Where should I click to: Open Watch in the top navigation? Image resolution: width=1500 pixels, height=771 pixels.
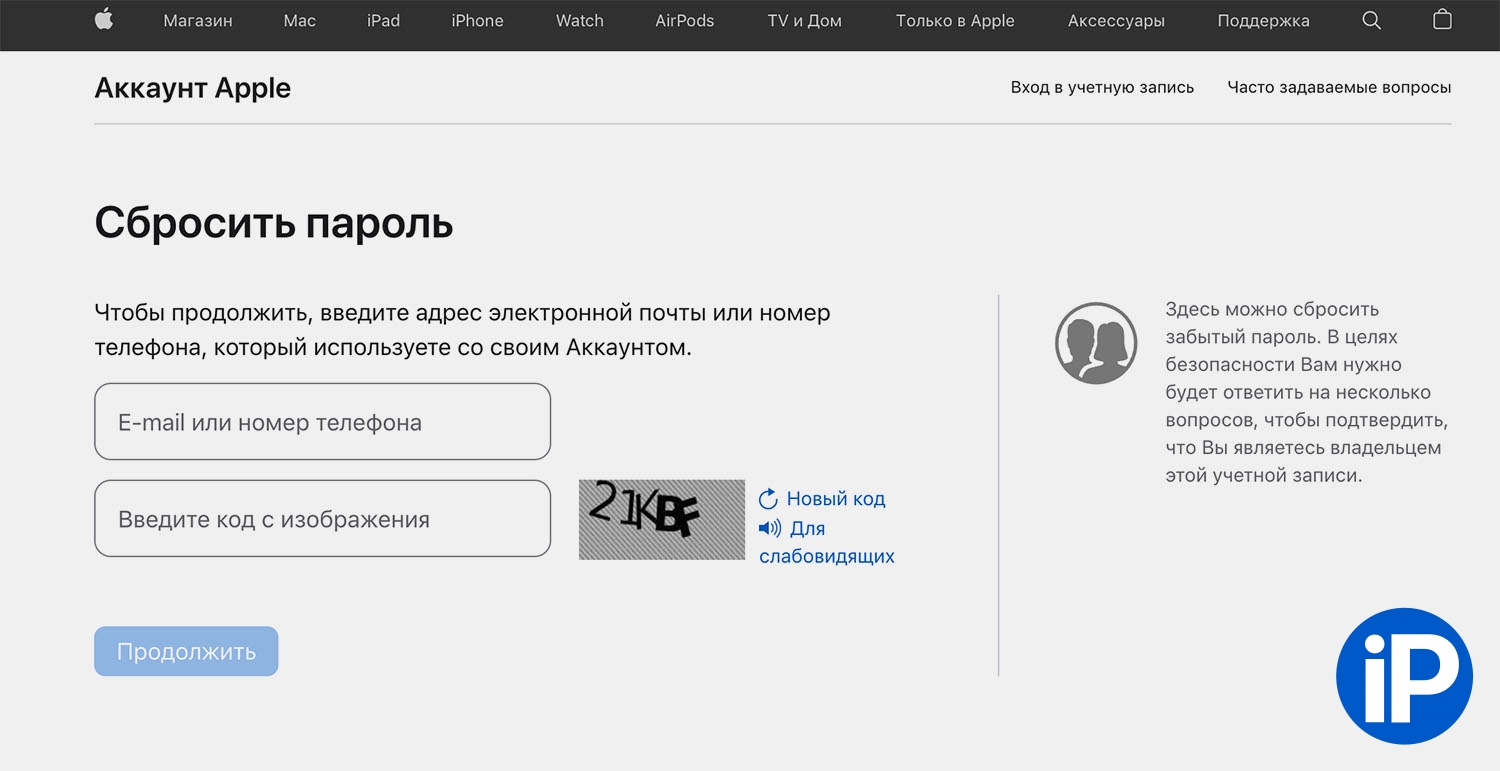tap(579, 20)
